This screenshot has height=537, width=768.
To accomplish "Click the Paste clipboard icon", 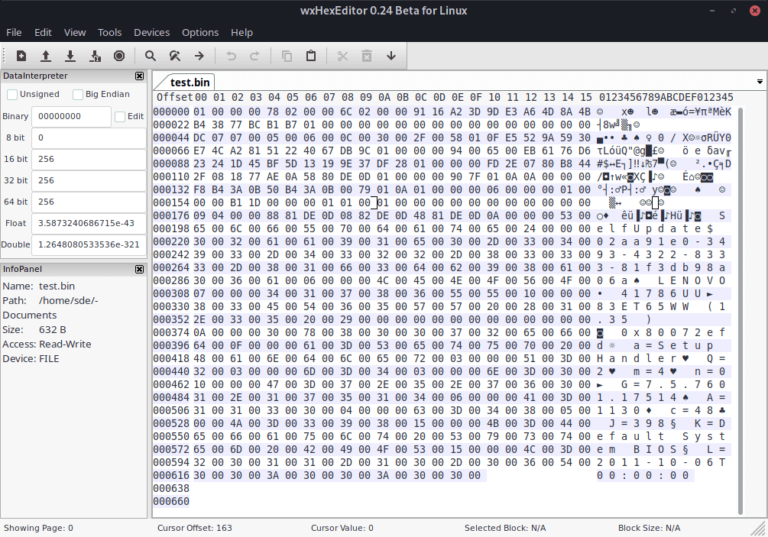I will [311, 56].
